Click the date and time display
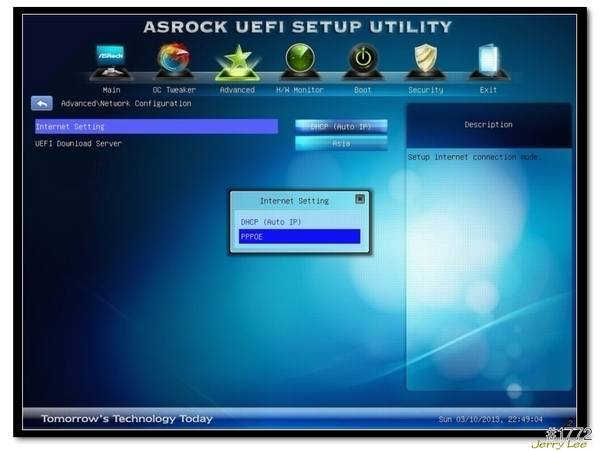600x451 pixels. [491, 419]
